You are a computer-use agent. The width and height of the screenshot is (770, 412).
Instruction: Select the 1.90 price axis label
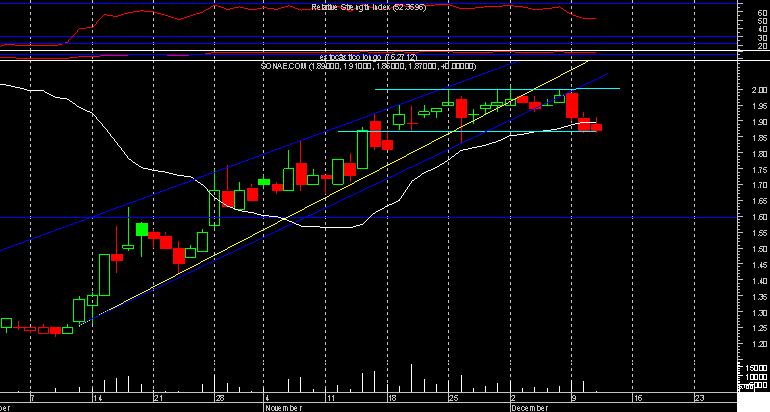[760, 122]
